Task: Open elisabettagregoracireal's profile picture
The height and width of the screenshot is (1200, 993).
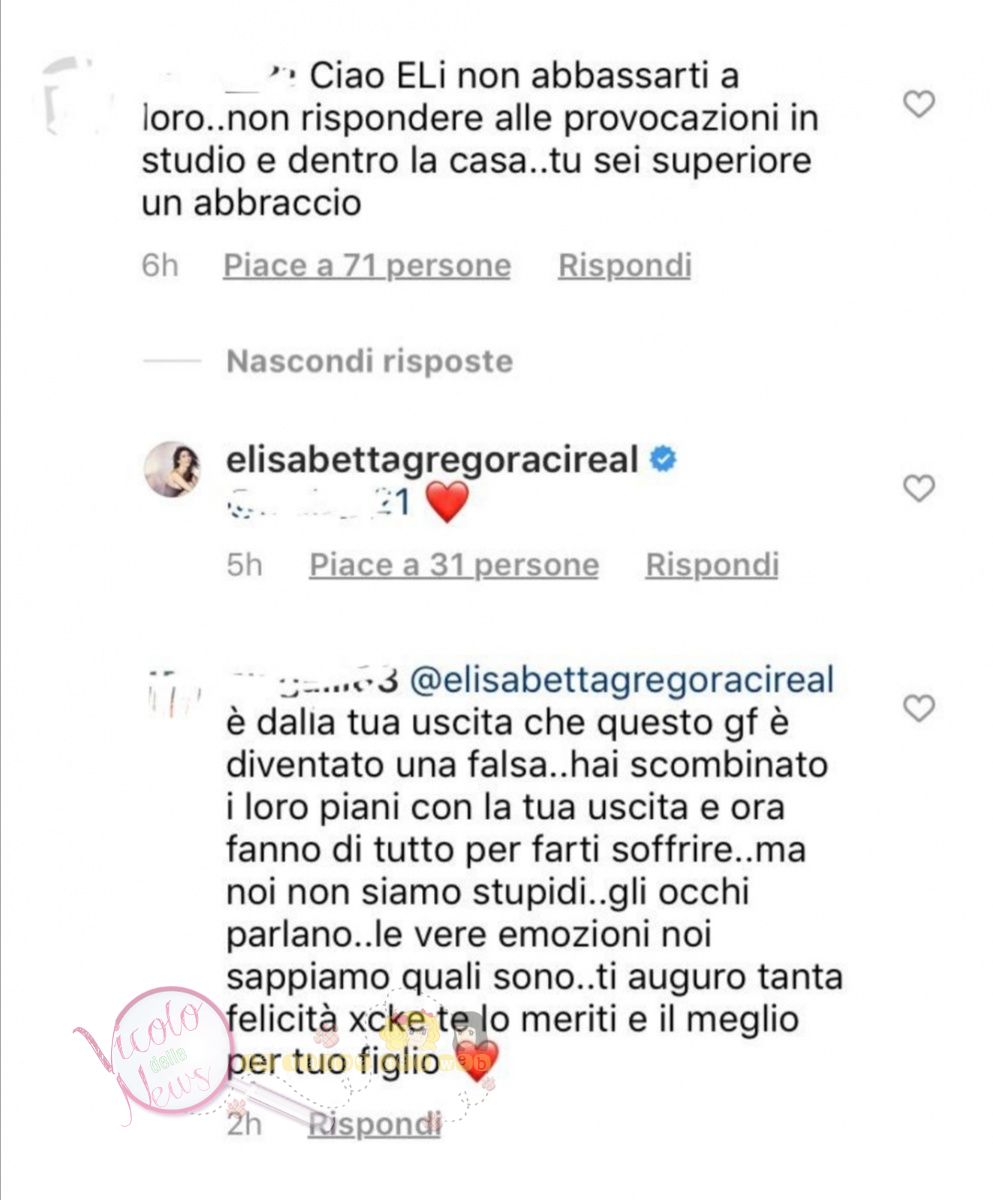Action: click(172, 468)
